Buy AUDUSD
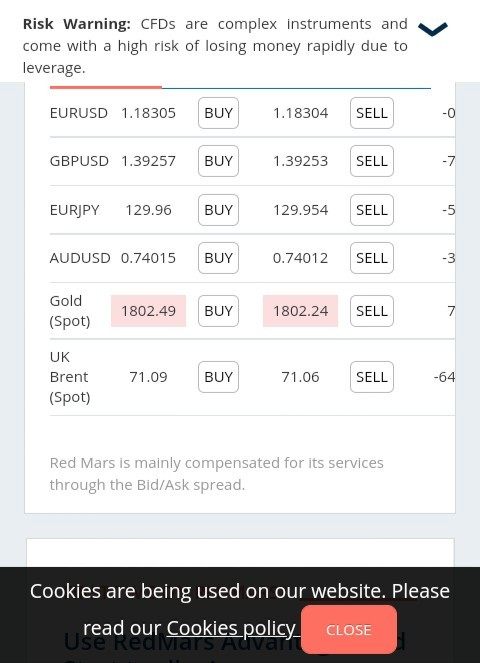 (x=218, y=258)
